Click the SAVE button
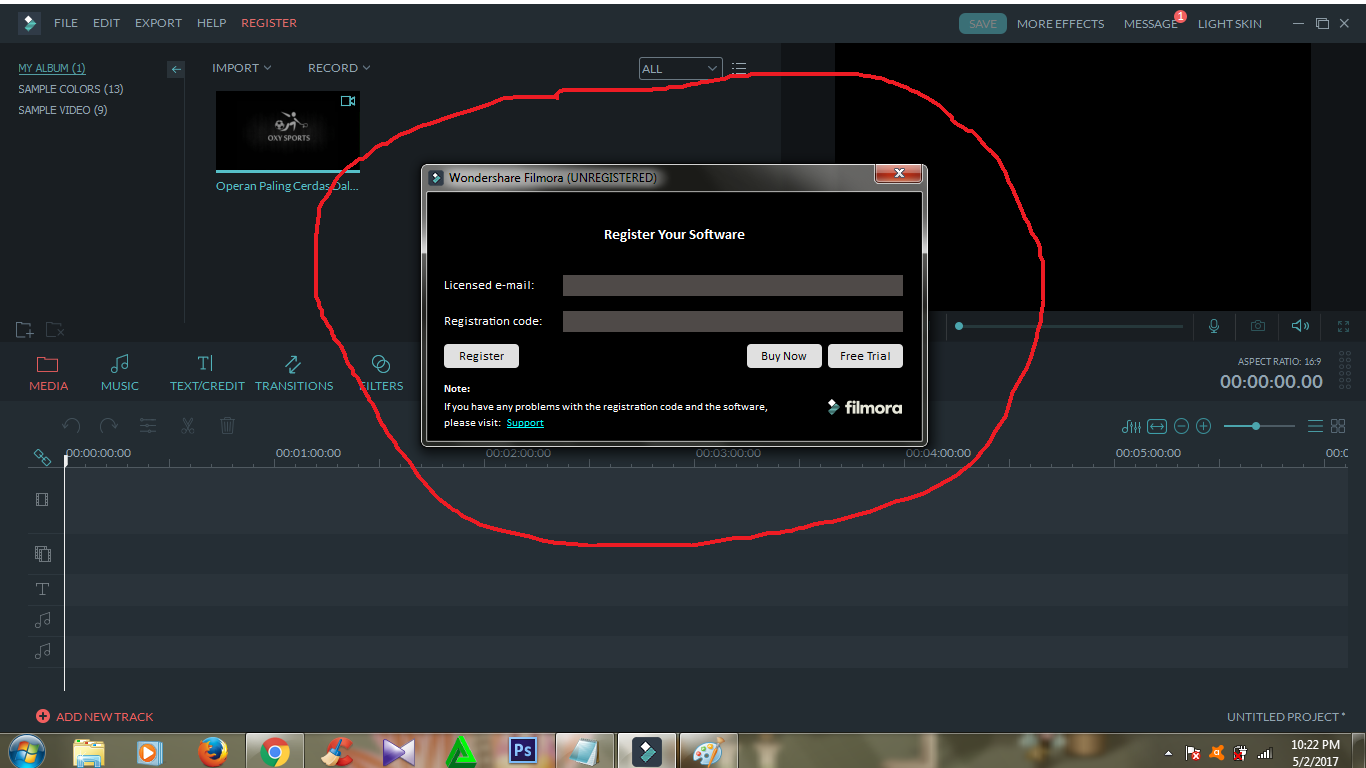 coord(983,24)
